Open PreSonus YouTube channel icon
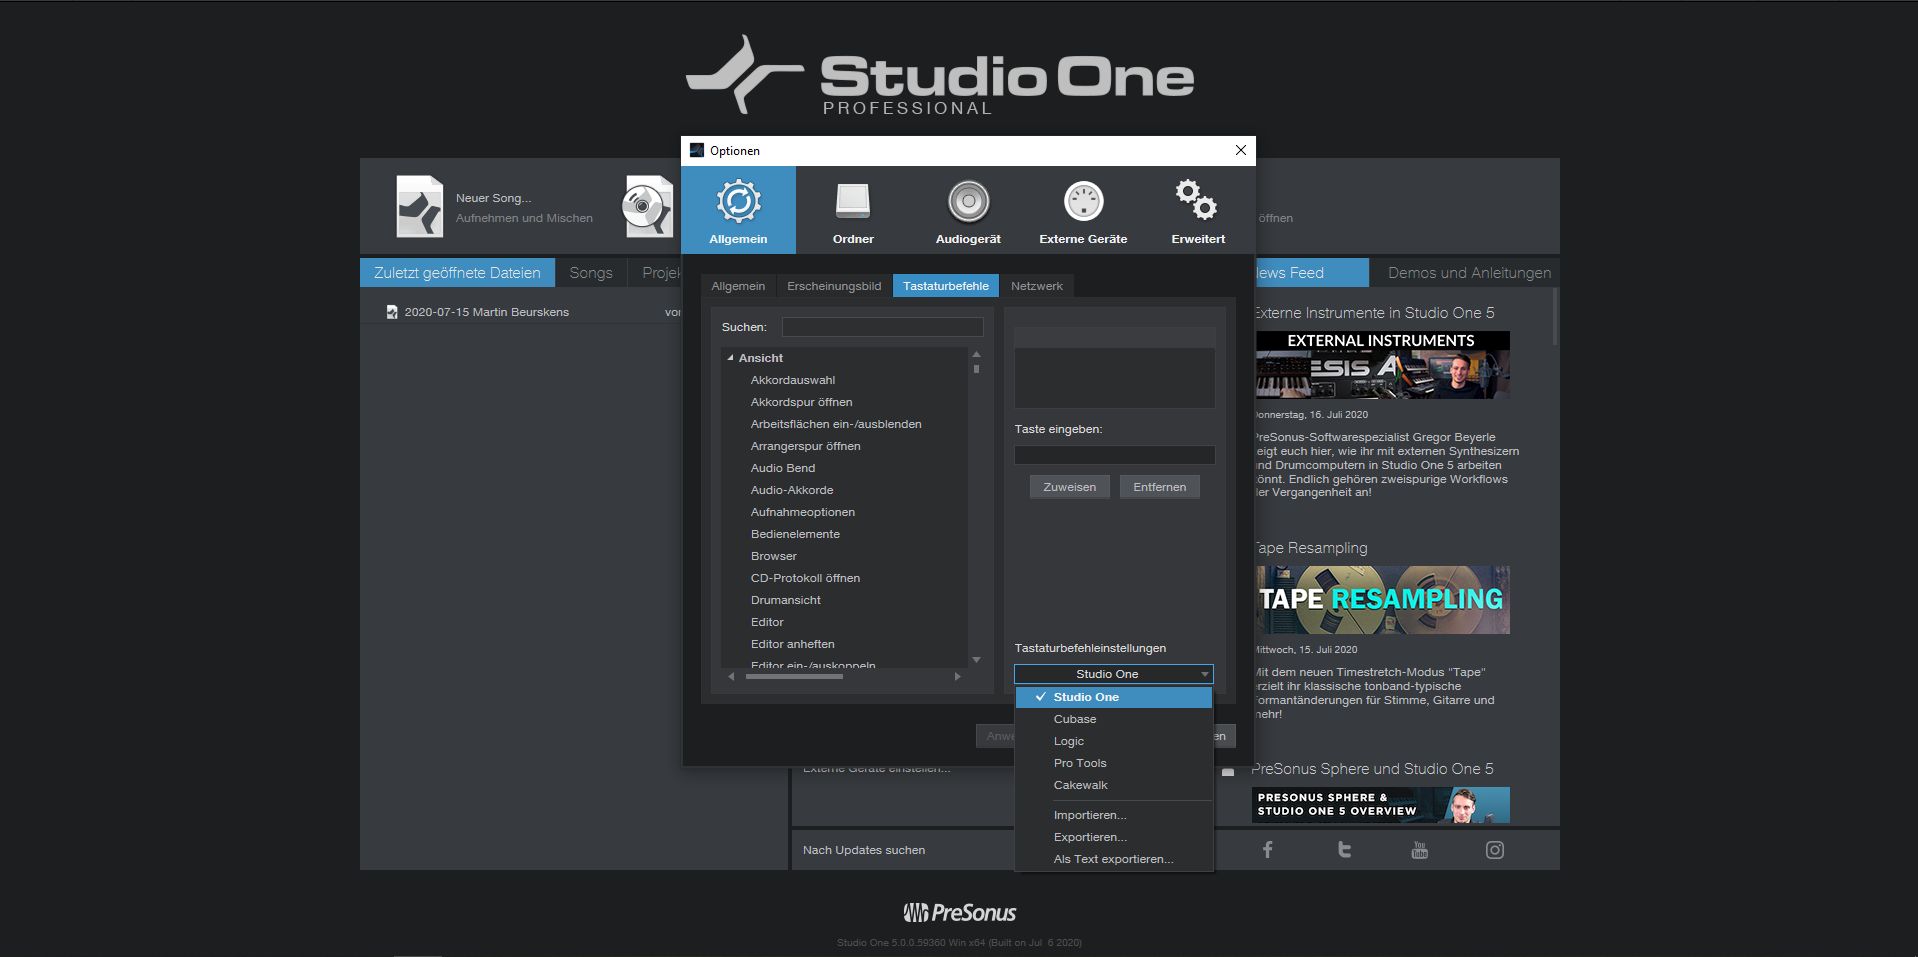The width and height of the screenshot is (1918, 957). tap(1419, 850)
